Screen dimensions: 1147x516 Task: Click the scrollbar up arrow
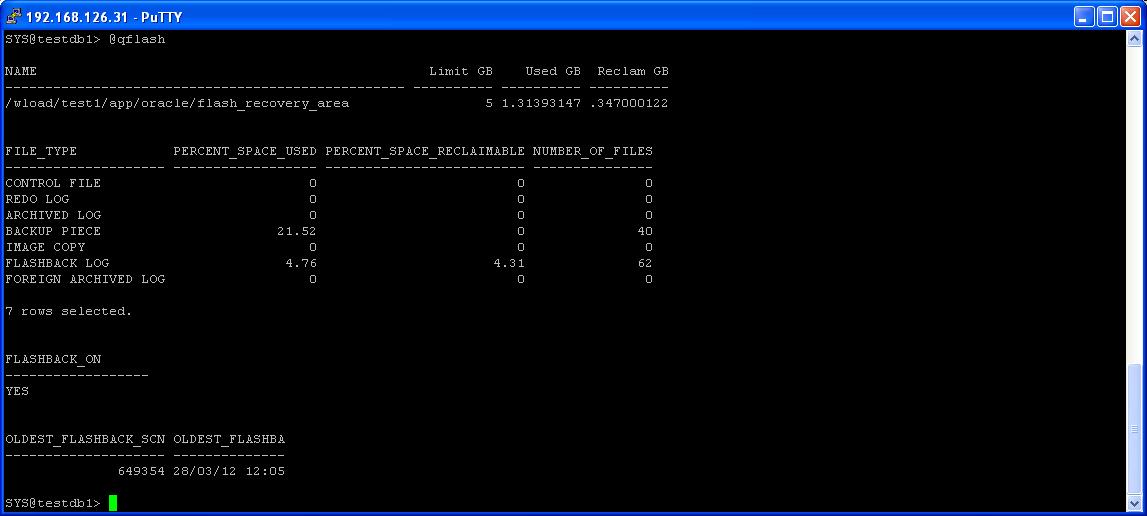pos(1135,39)
